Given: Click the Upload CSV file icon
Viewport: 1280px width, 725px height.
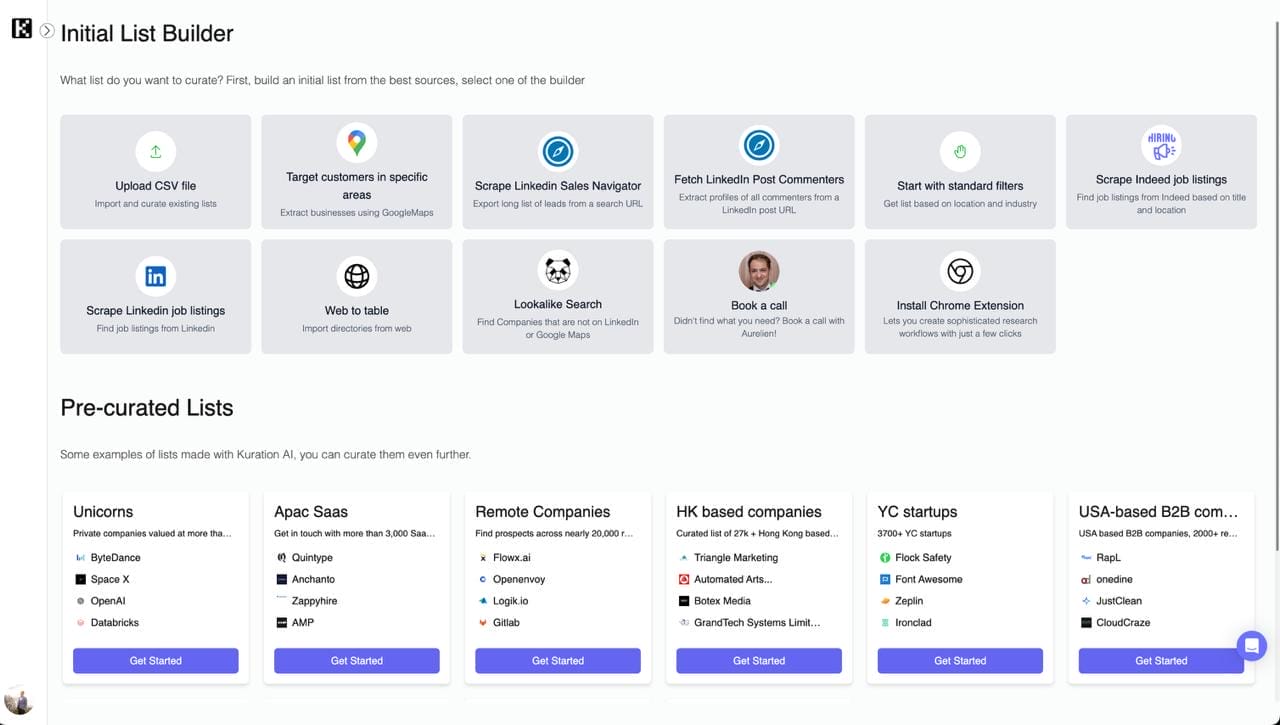Looking at the screenshot, I should pos(155,152).
